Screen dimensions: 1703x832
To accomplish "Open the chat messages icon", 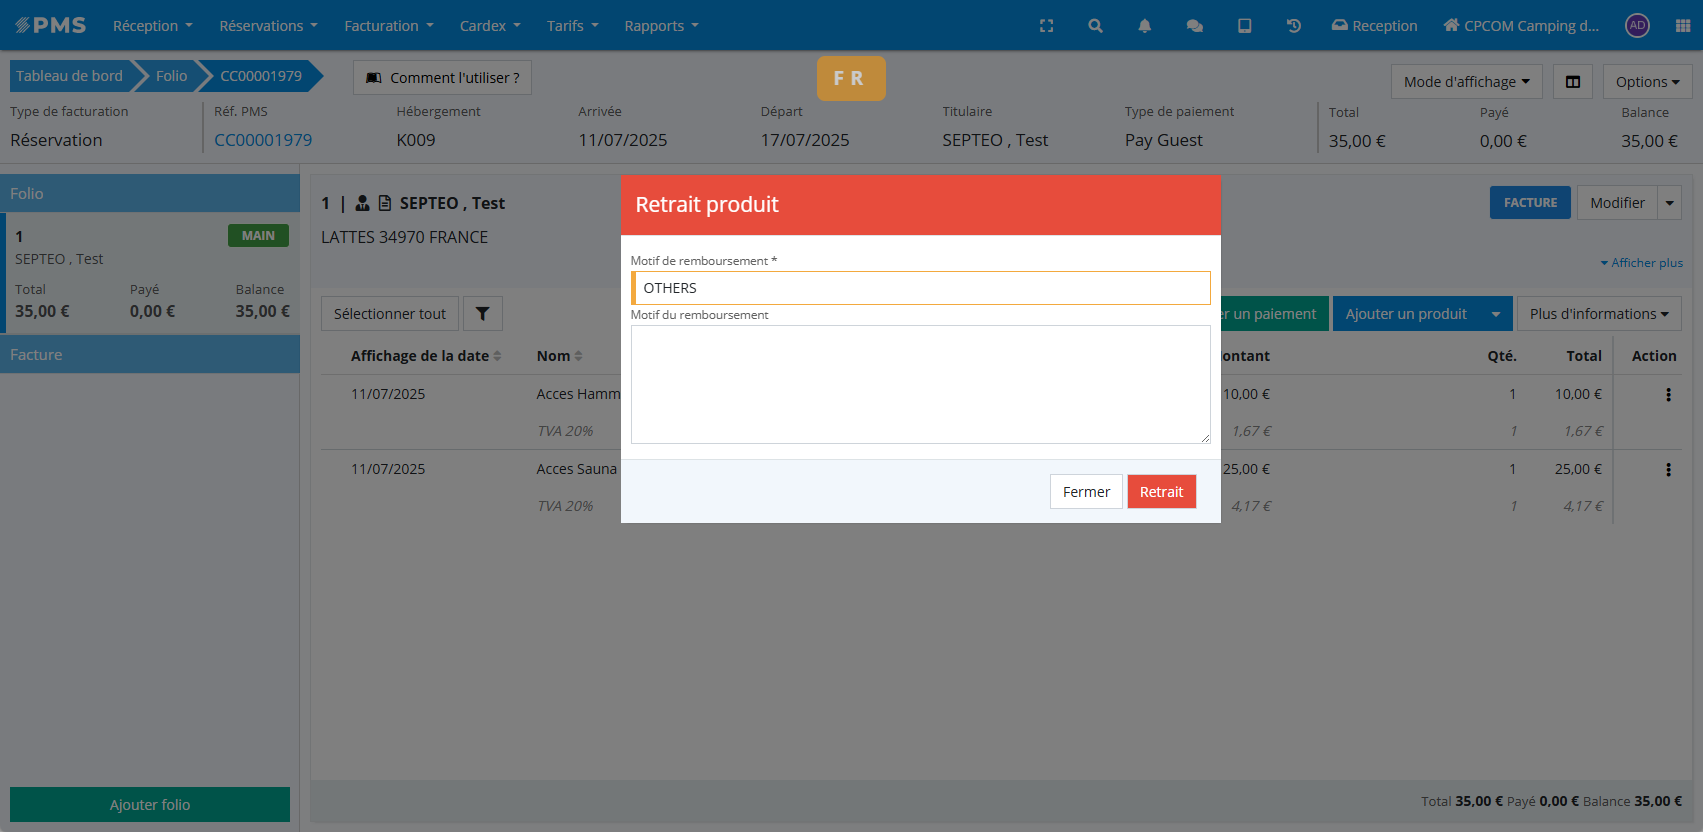I will click(x=1194, y=26).
